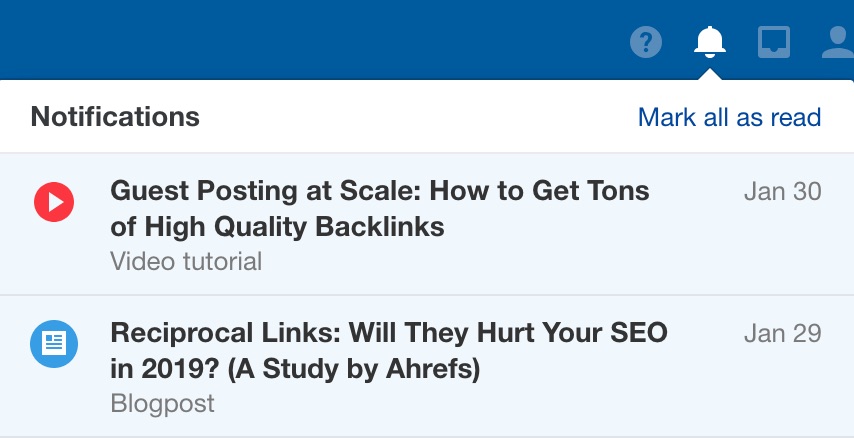Click empty area of the blue header bar
The image size is (854, 438).
coord(300,40)
